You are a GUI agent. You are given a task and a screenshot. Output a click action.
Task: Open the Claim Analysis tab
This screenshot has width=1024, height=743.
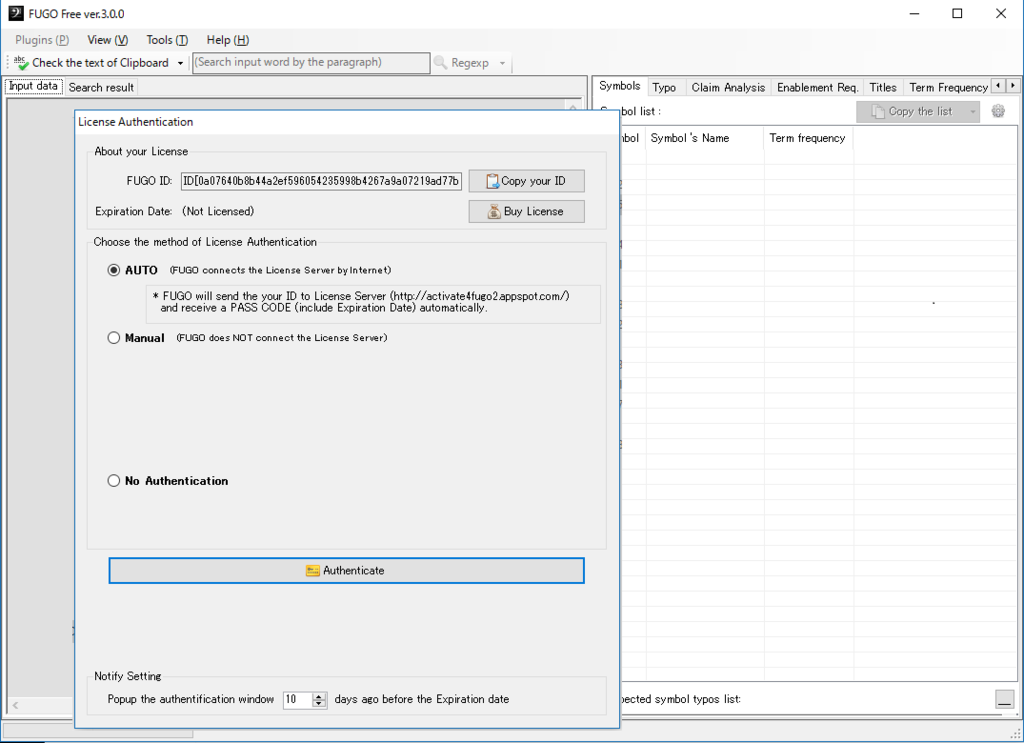click(728, 87)
